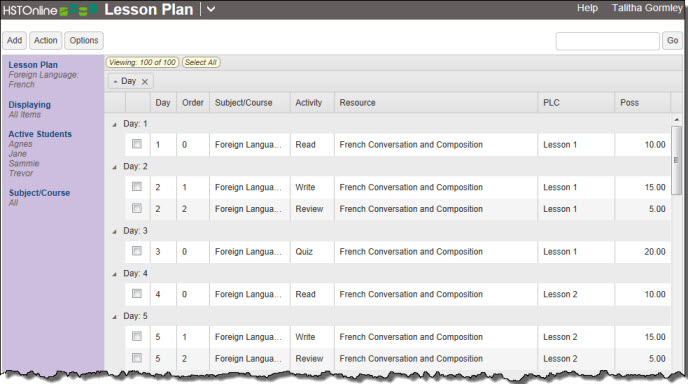
Task: Check the Day 5 Write row checkbox
Action: click(x=137, y=336)
